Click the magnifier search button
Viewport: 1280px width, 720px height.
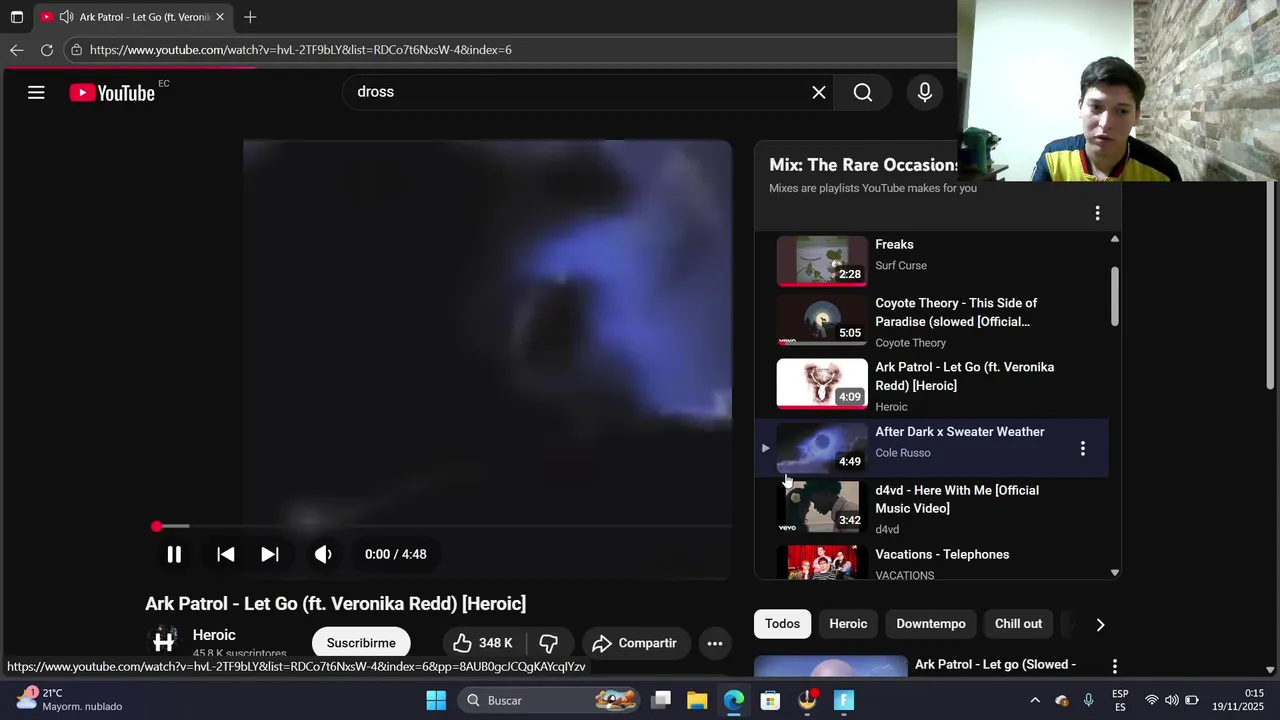coord(863,92)
